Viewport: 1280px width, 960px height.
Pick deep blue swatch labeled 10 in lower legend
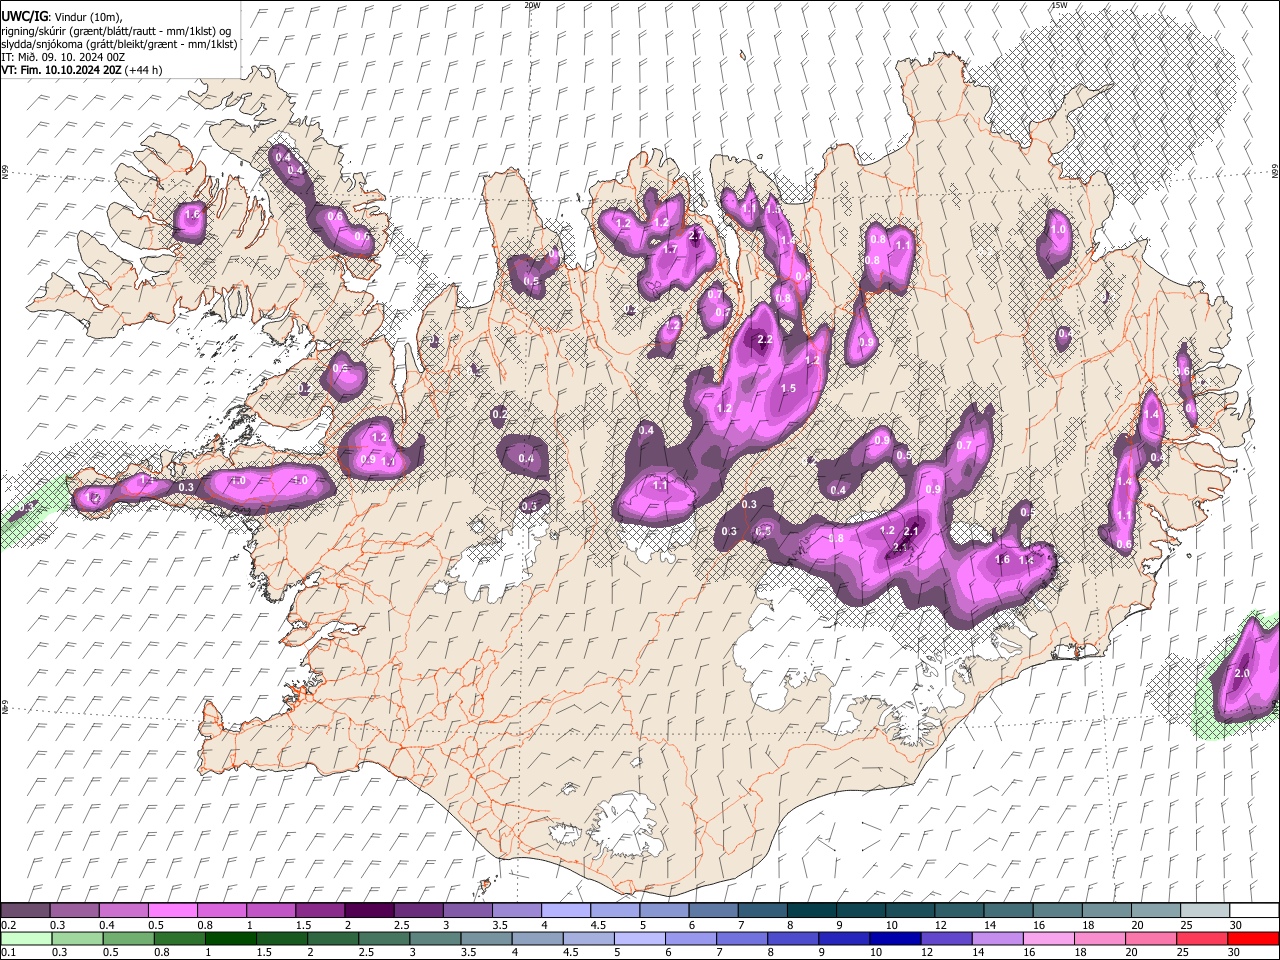point(895,938)
